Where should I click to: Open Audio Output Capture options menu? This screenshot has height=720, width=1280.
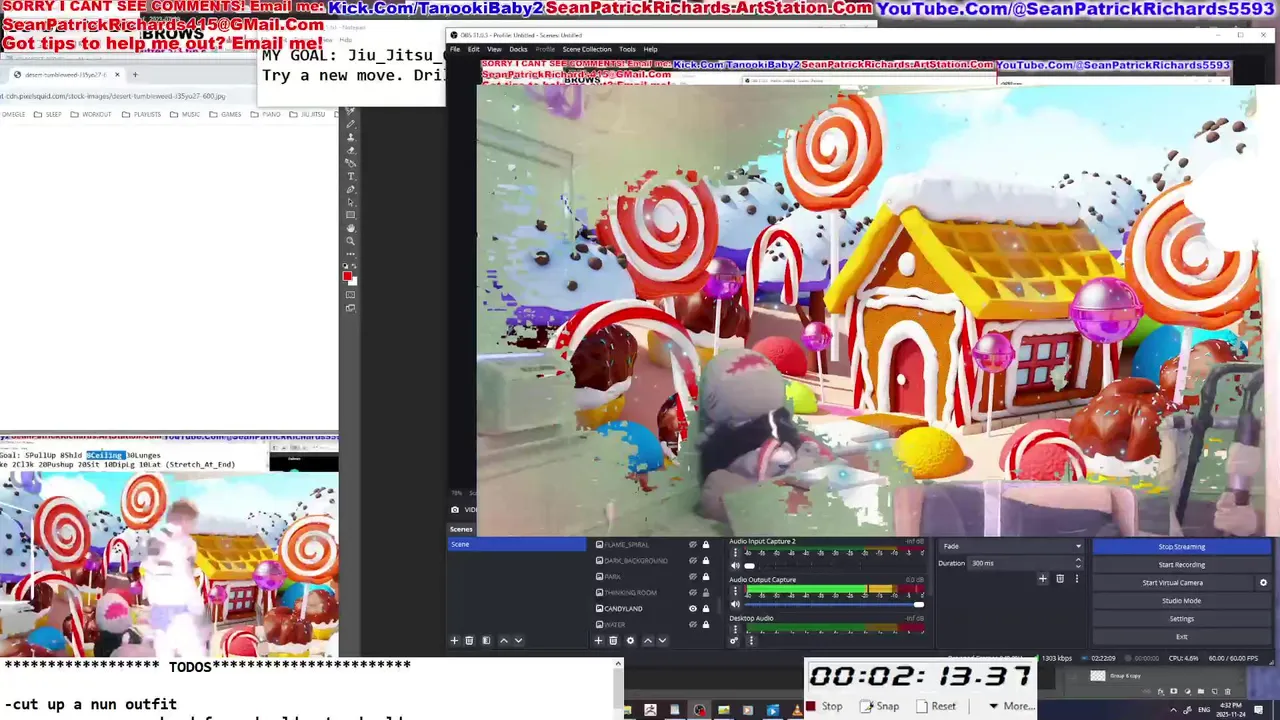tap(735, 591)
